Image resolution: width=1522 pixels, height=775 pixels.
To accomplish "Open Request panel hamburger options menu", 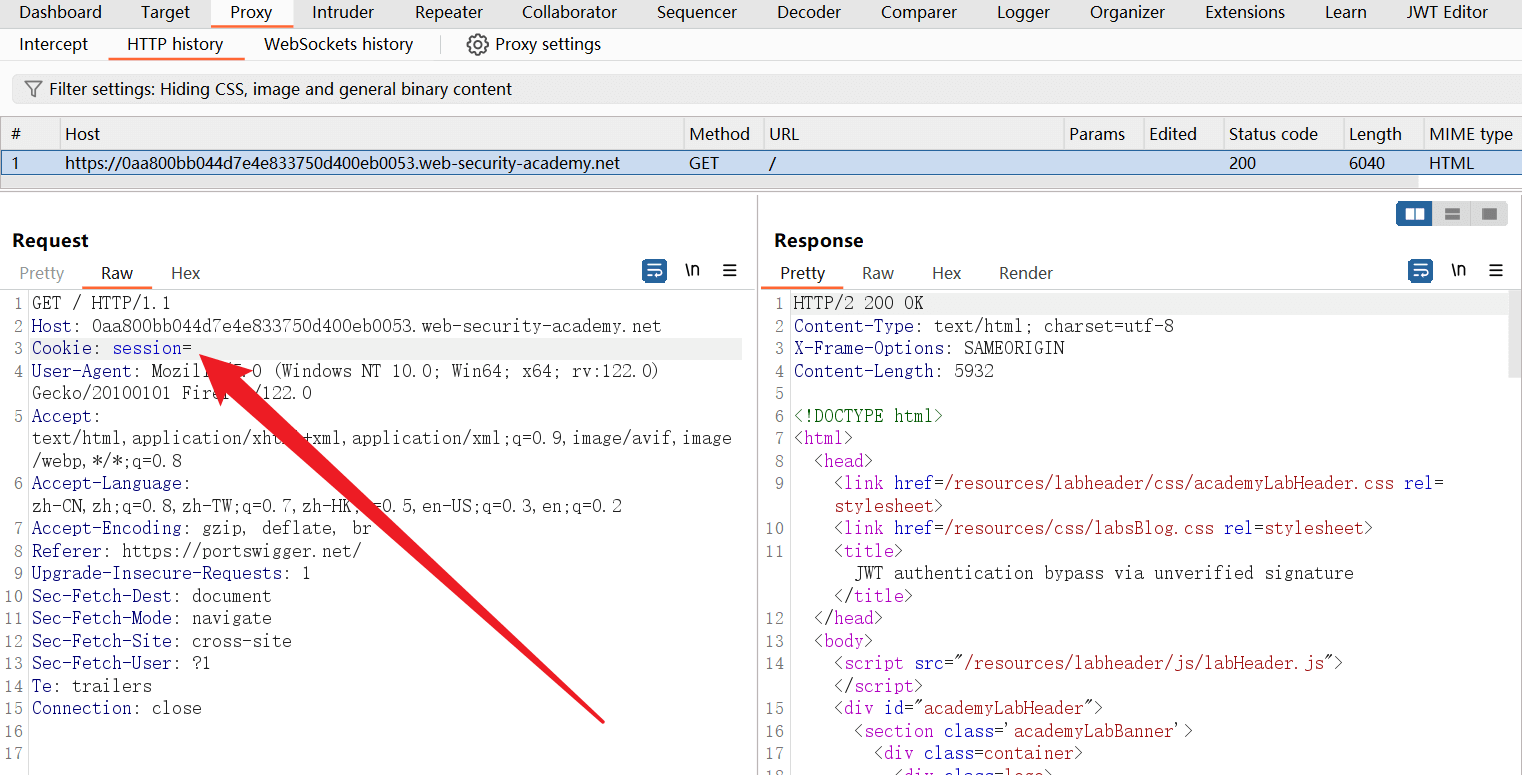I will point(730,271).
